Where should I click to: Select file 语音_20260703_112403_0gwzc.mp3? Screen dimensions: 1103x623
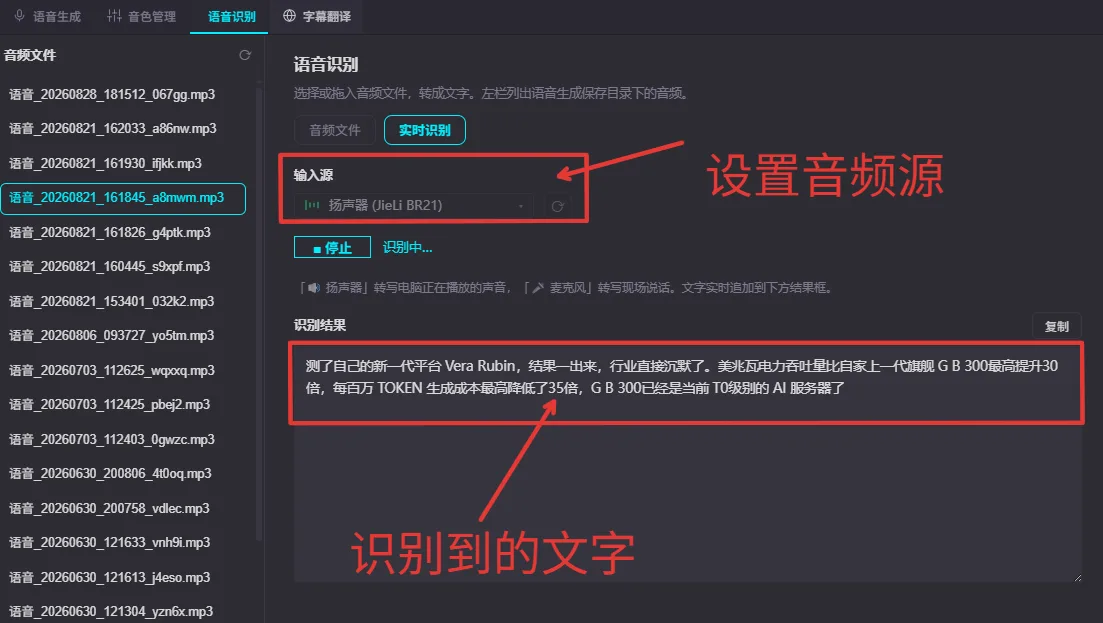tap(124, 439)
